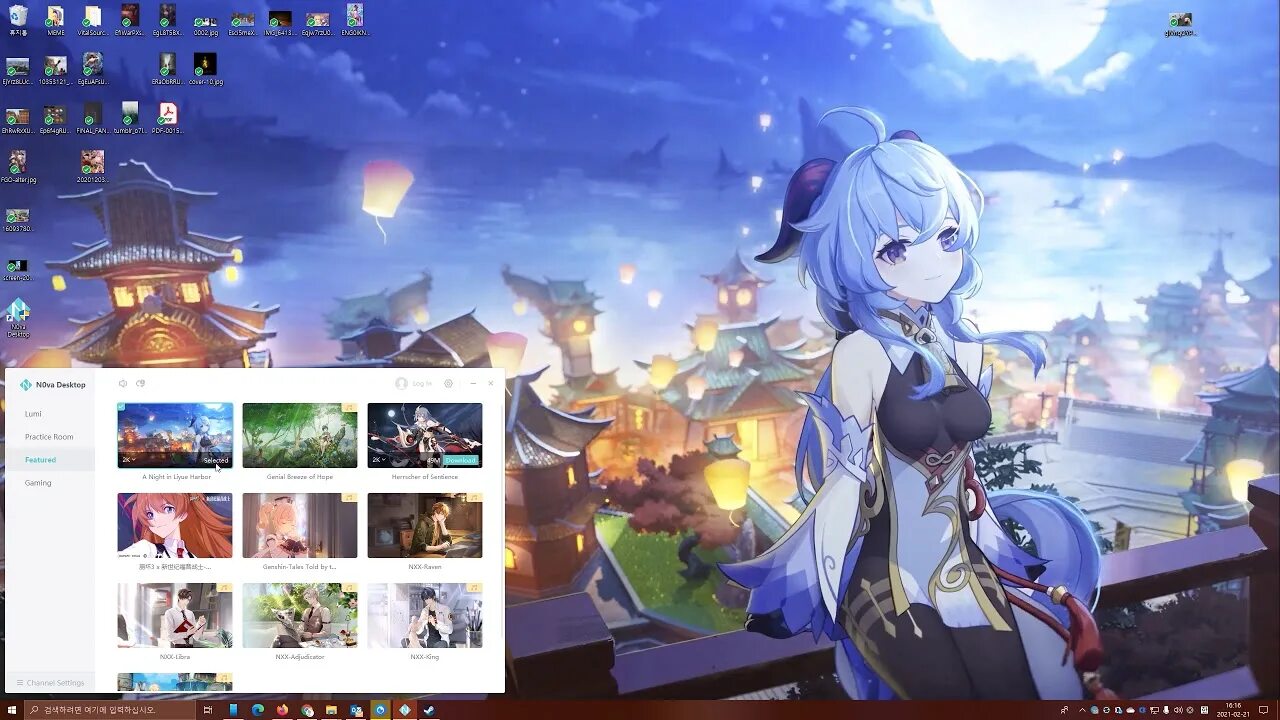Open Task View on the taskbar
1280x720 pixels.
pyautogui.click(x=208, y=710)
